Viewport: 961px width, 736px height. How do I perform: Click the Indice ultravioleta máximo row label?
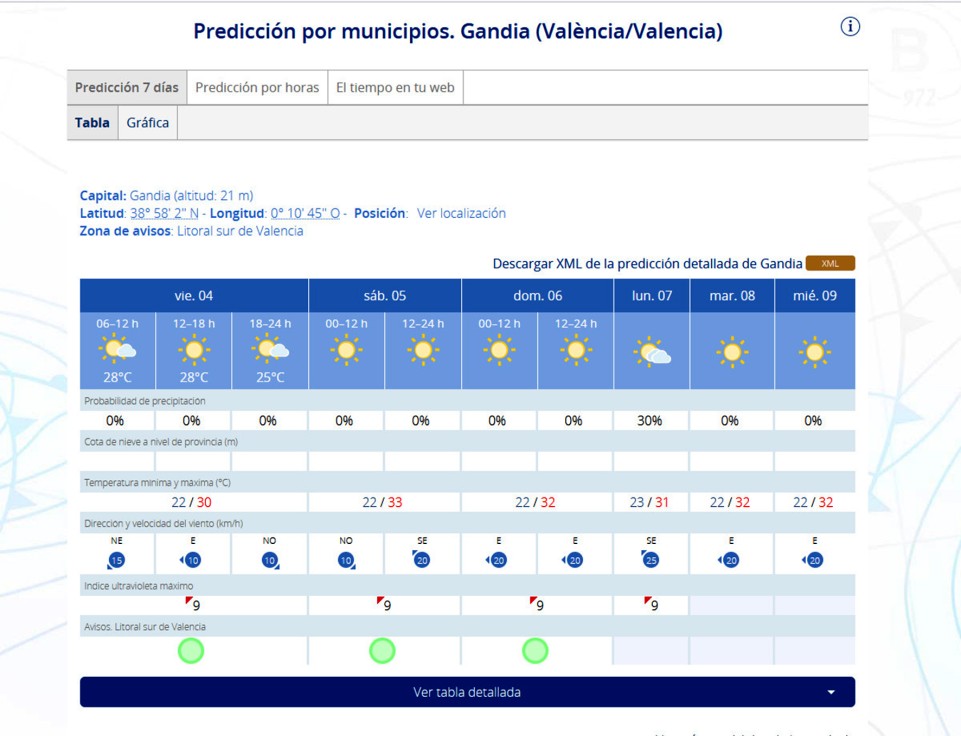point(139,586)
